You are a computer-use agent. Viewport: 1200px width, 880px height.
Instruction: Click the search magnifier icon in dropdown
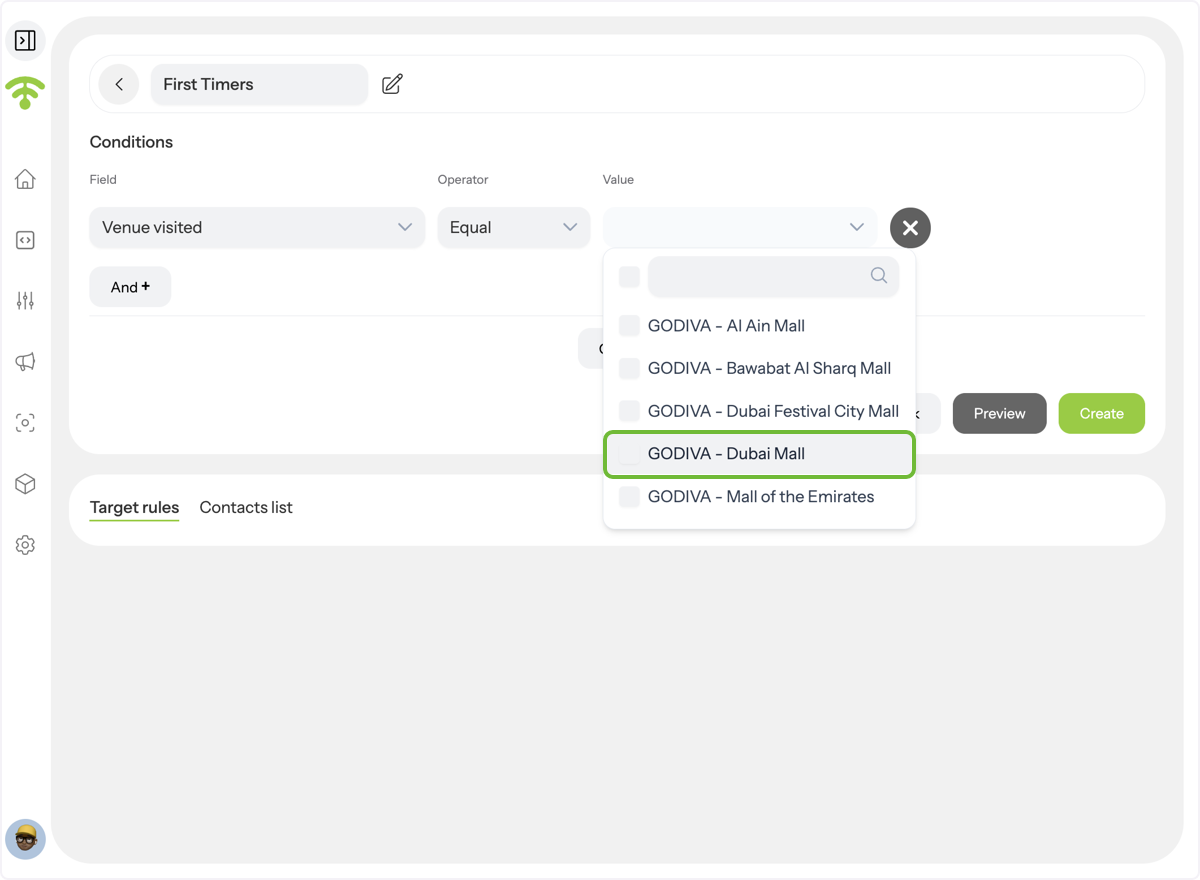pyautogui.click(x=878, y=276)
